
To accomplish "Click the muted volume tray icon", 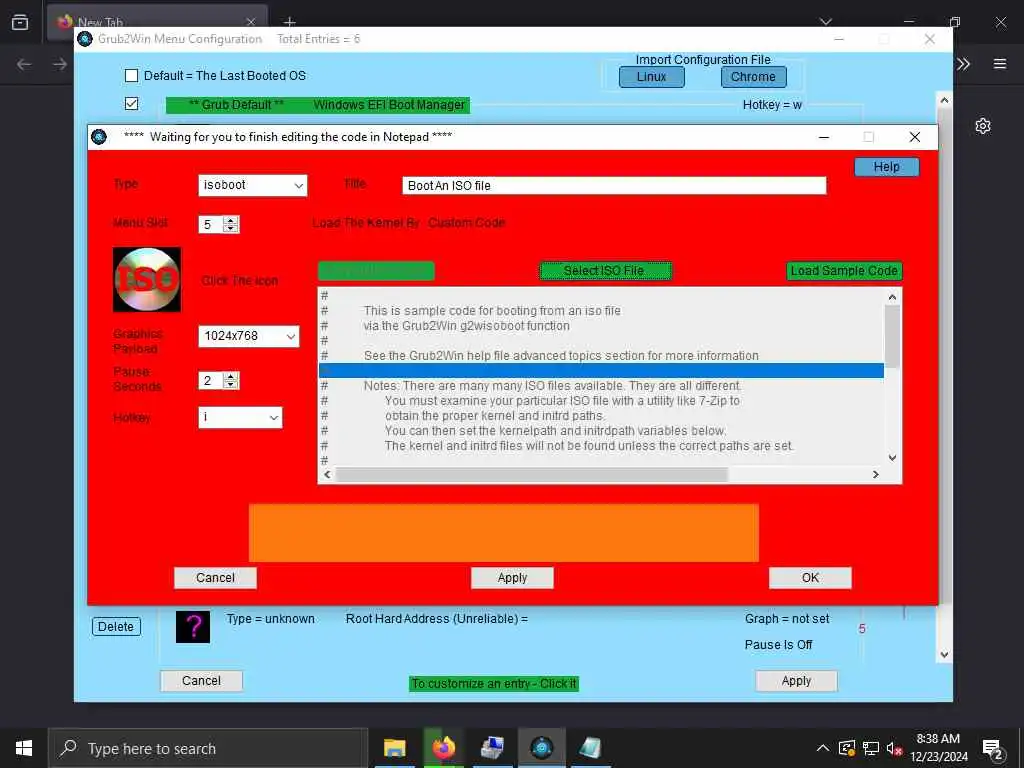I will [894, 748].
